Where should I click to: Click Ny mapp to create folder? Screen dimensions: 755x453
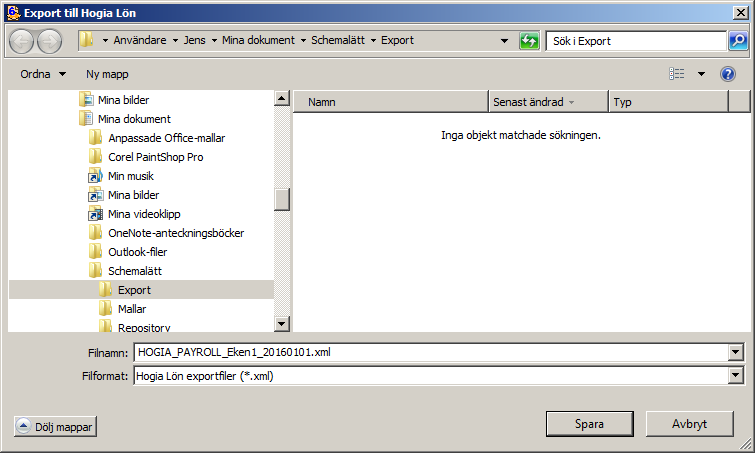(x=107, y=74)
